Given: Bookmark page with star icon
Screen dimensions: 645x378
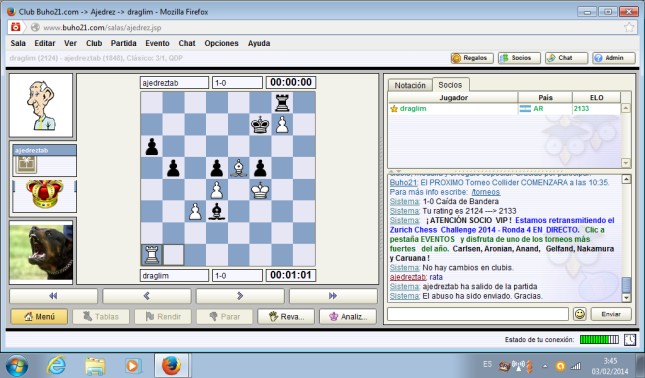Looking at the screenshot, I should (629, 28).
